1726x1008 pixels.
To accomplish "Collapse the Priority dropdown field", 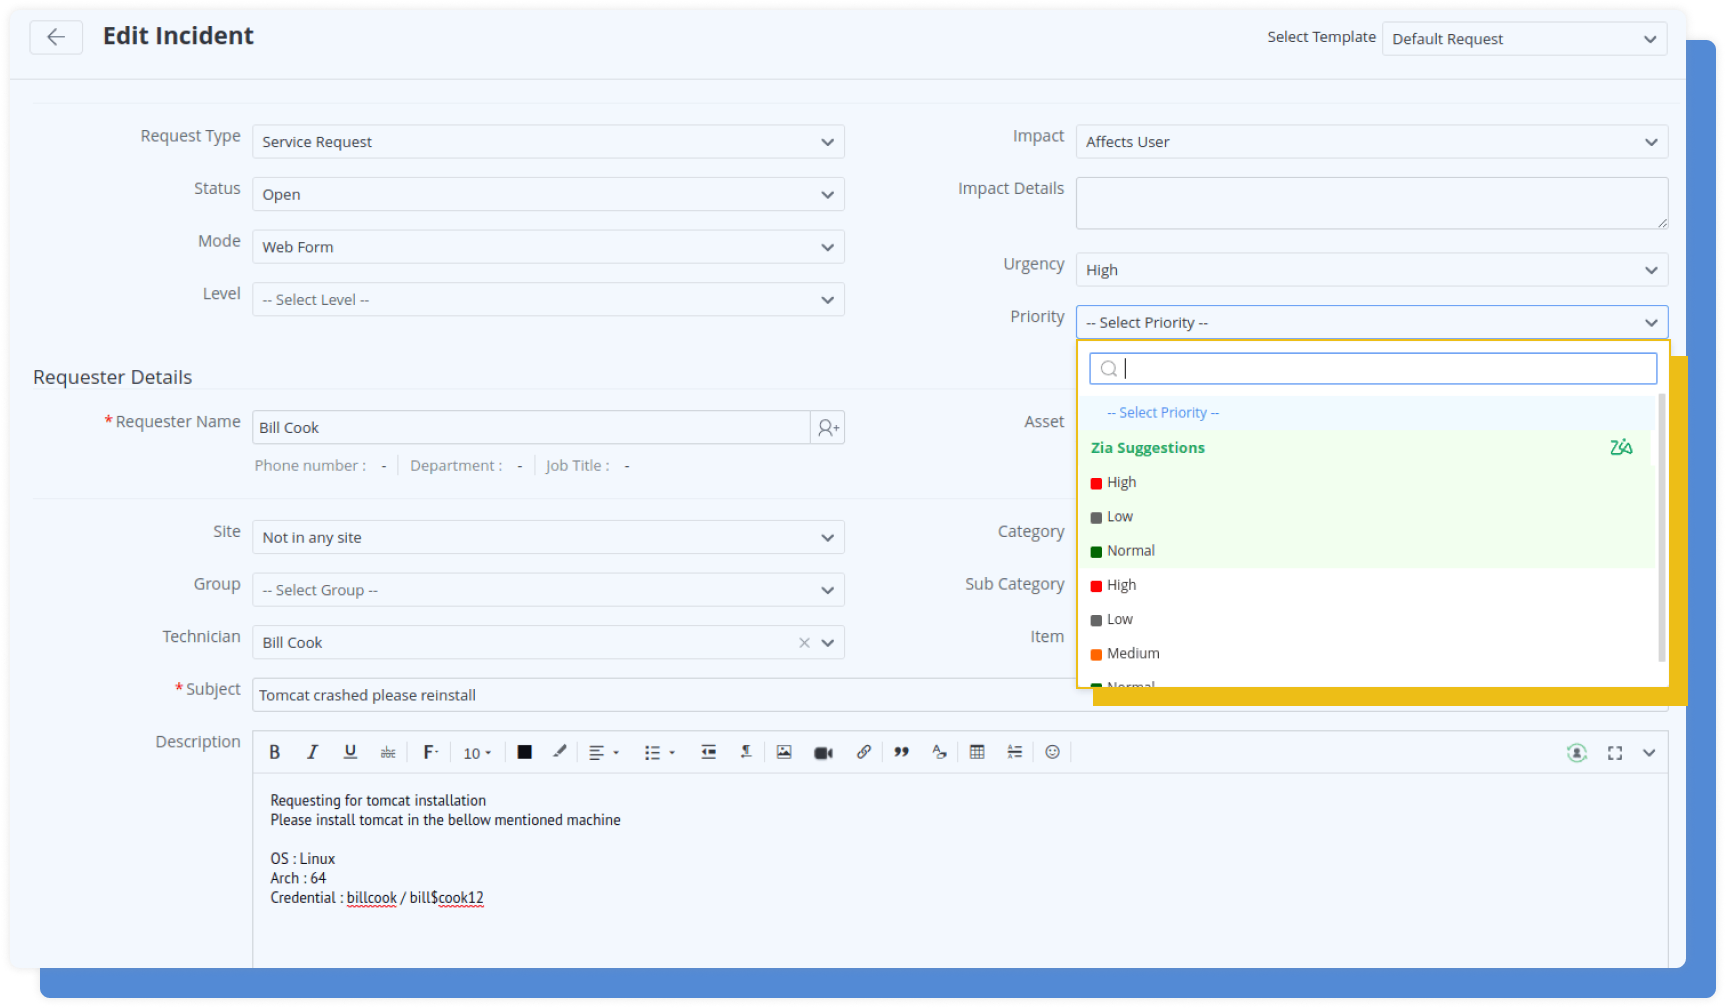I will [x=1372, y=323].
